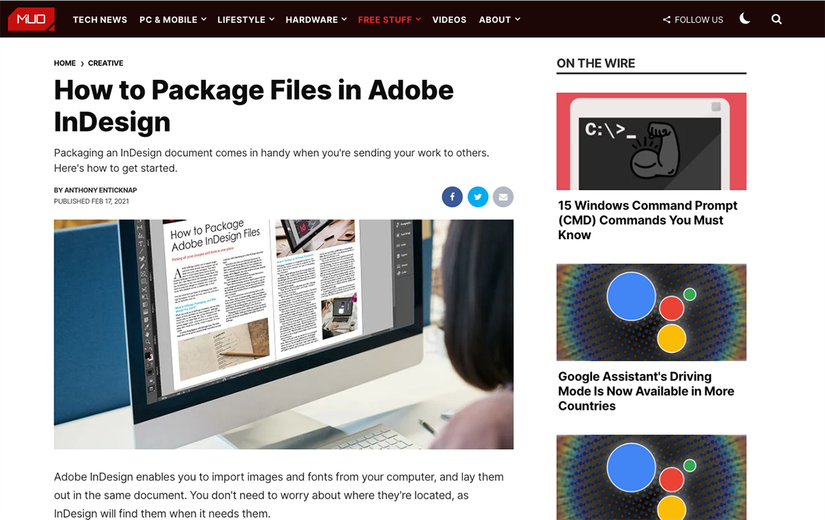The width and height of the screenshot is (825, 520).
Task: Expand the Free Stuff dropdown
Action: tap(389, 19)
